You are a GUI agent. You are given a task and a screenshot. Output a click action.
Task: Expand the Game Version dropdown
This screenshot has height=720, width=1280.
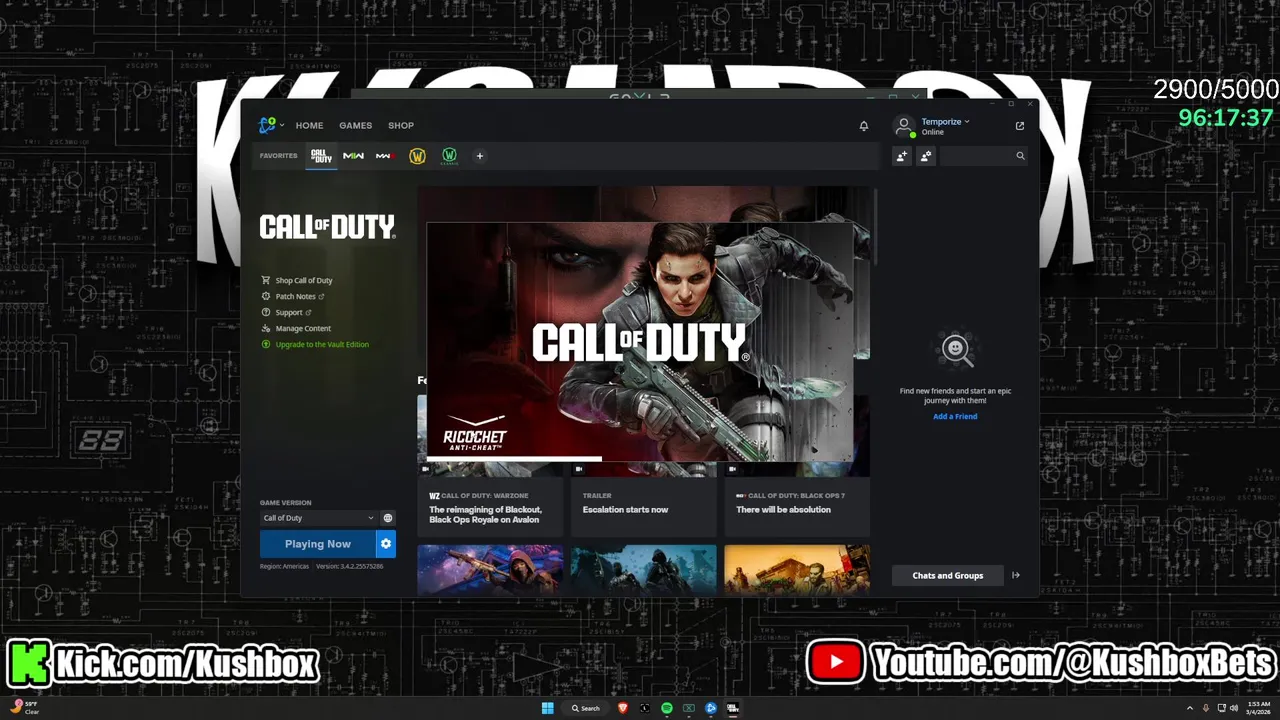[x=318, y=518]
